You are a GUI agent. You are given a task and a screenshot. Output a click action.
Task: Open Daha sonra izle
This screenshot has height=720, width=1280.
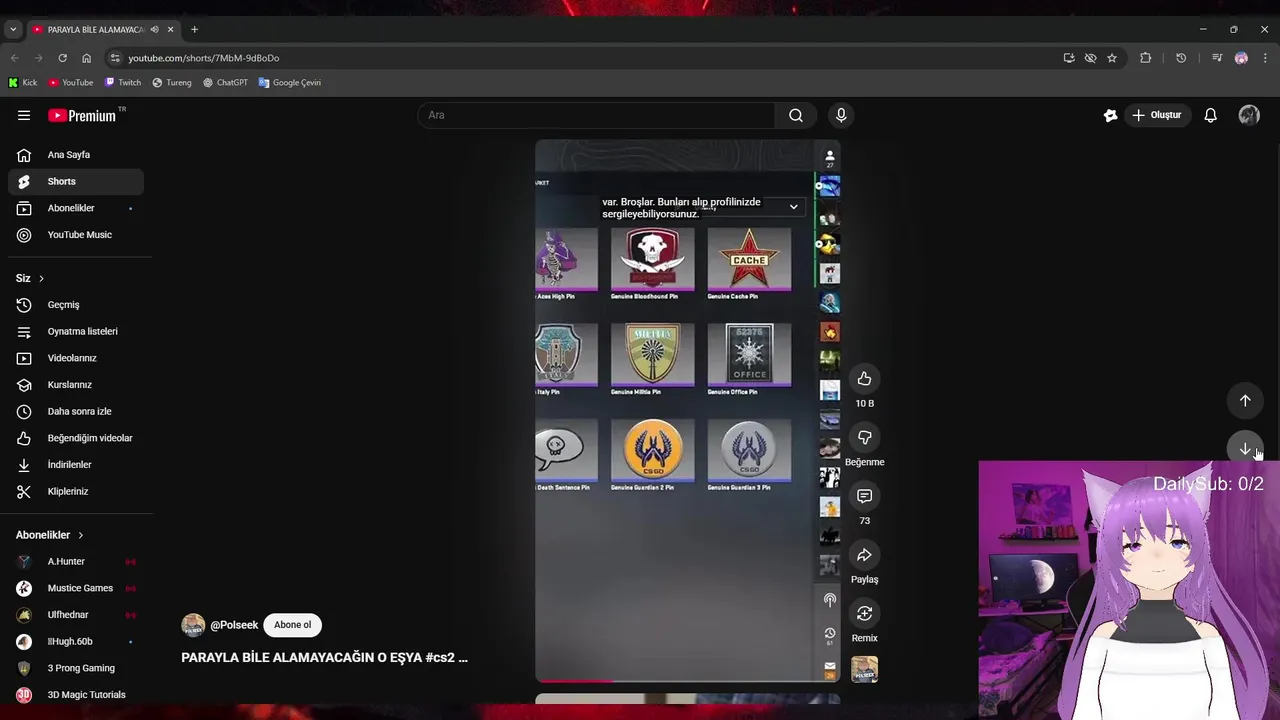click(x=76, y=411)
